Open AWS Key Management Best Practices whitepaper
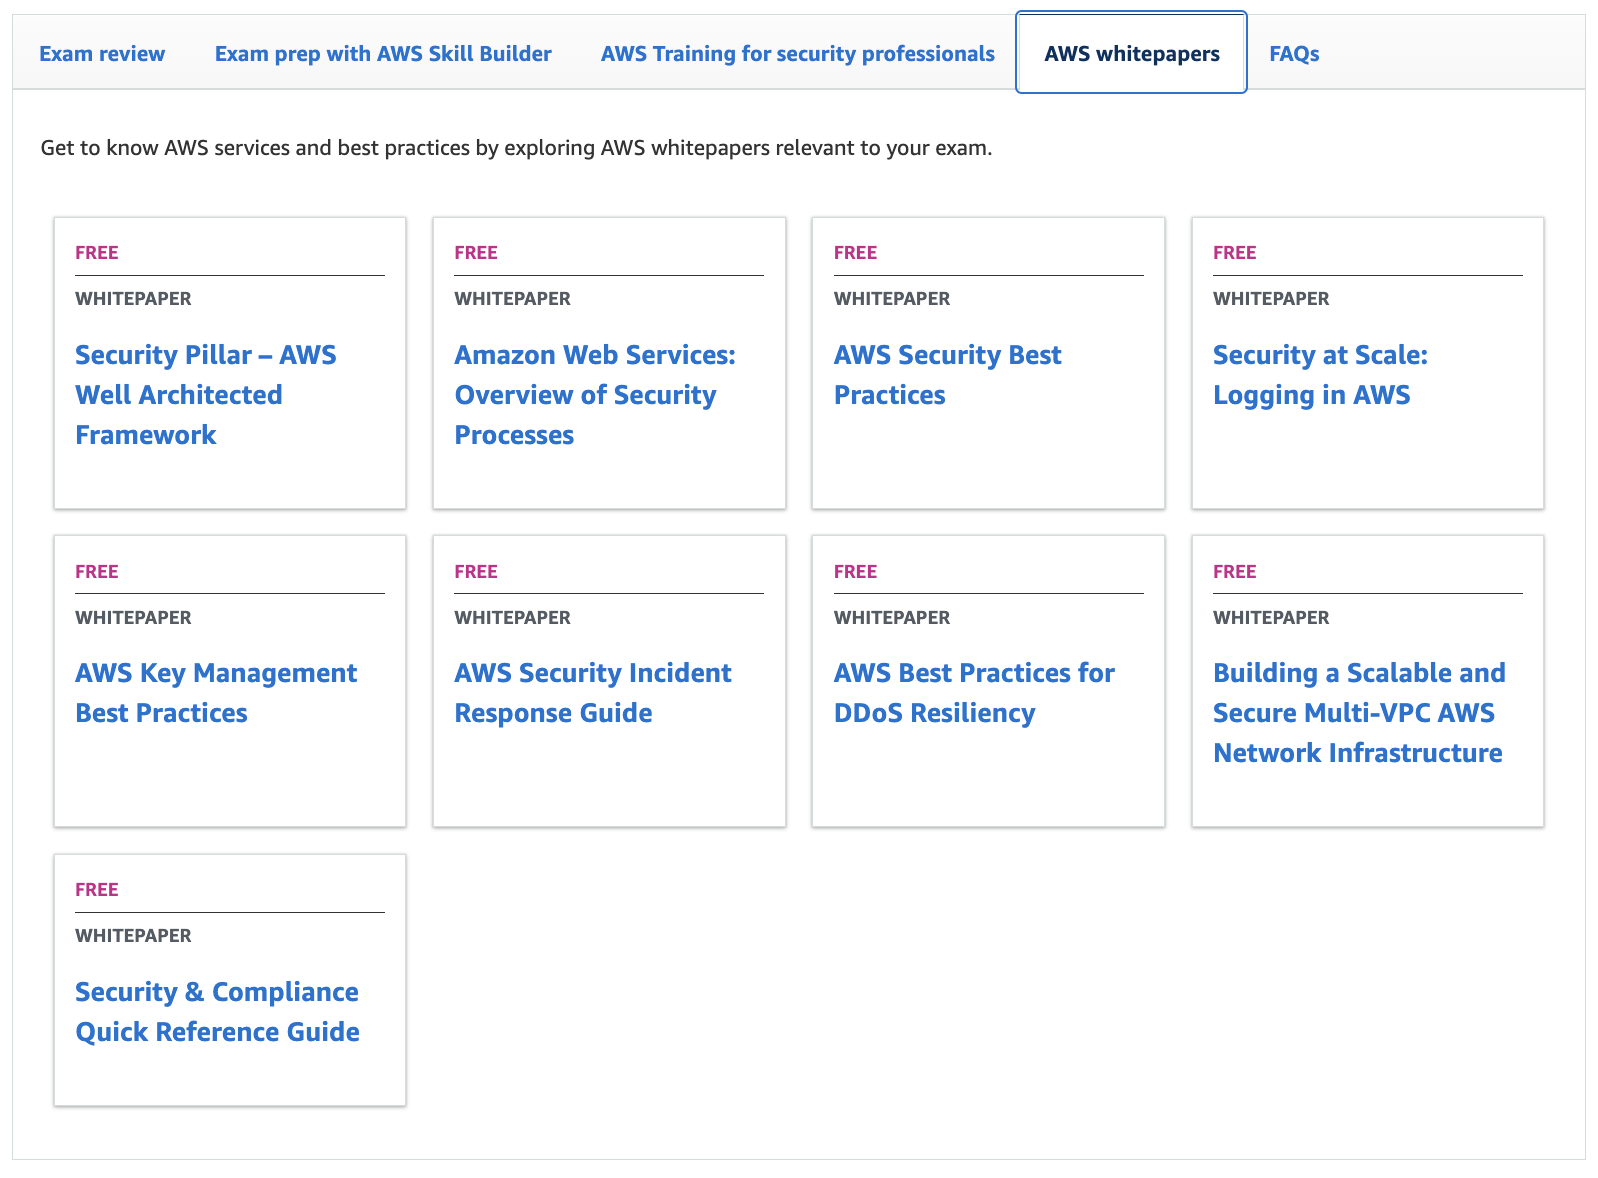This screenshot has height=1178, width=1598. (216, 693)
